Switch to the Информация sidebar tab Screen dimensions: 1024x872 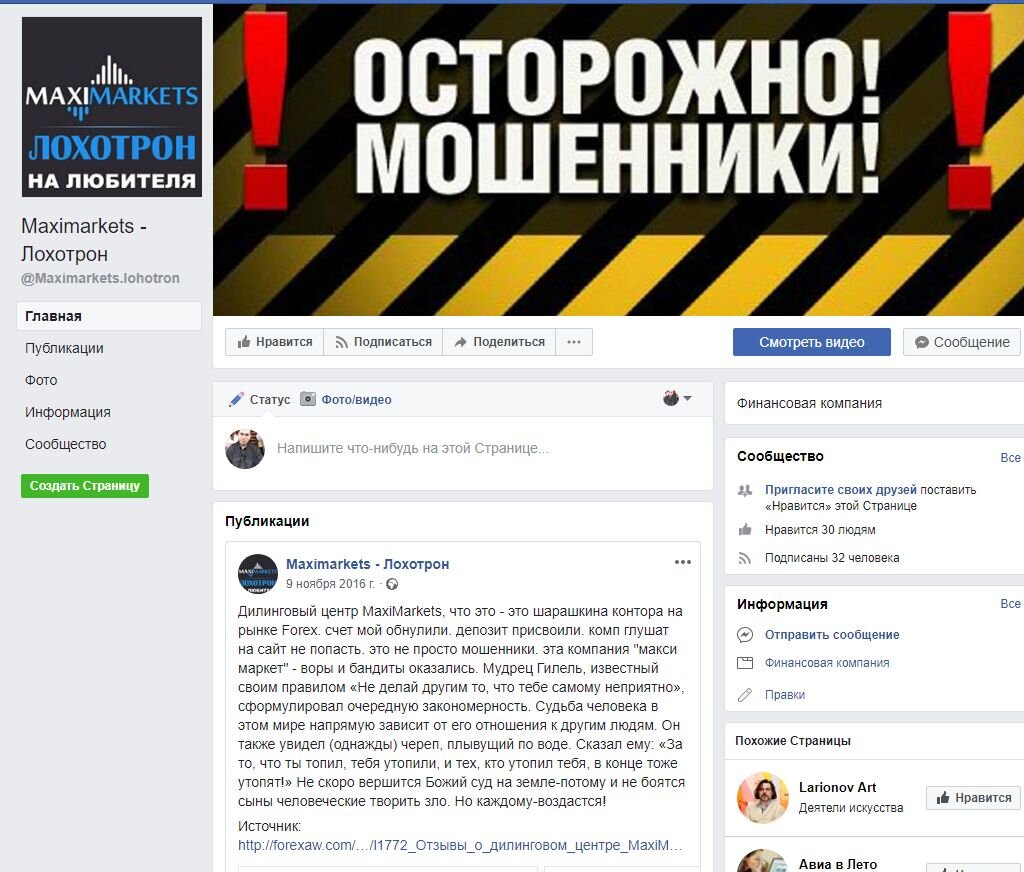67,412
